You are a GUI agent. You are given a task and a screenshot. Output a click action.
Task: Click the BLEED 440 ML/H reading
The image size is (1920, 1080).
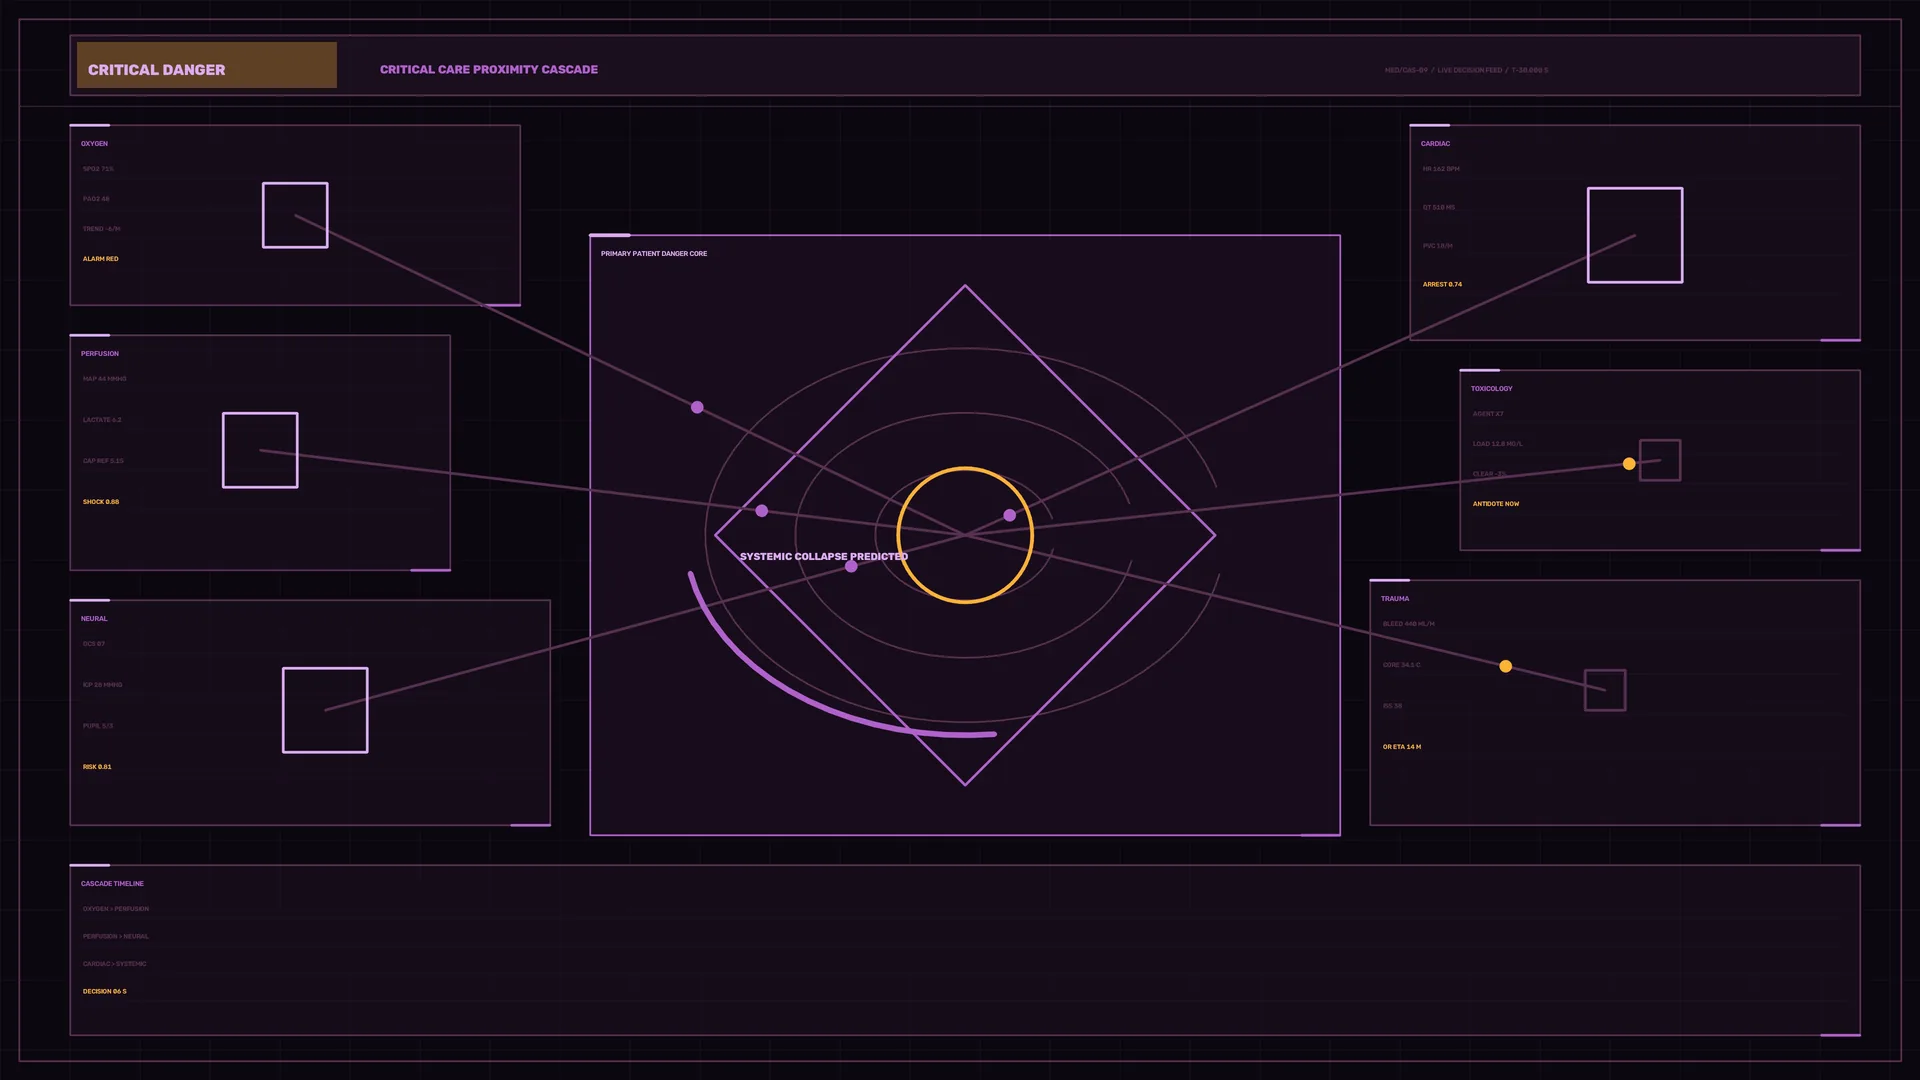coord(1409,624)
